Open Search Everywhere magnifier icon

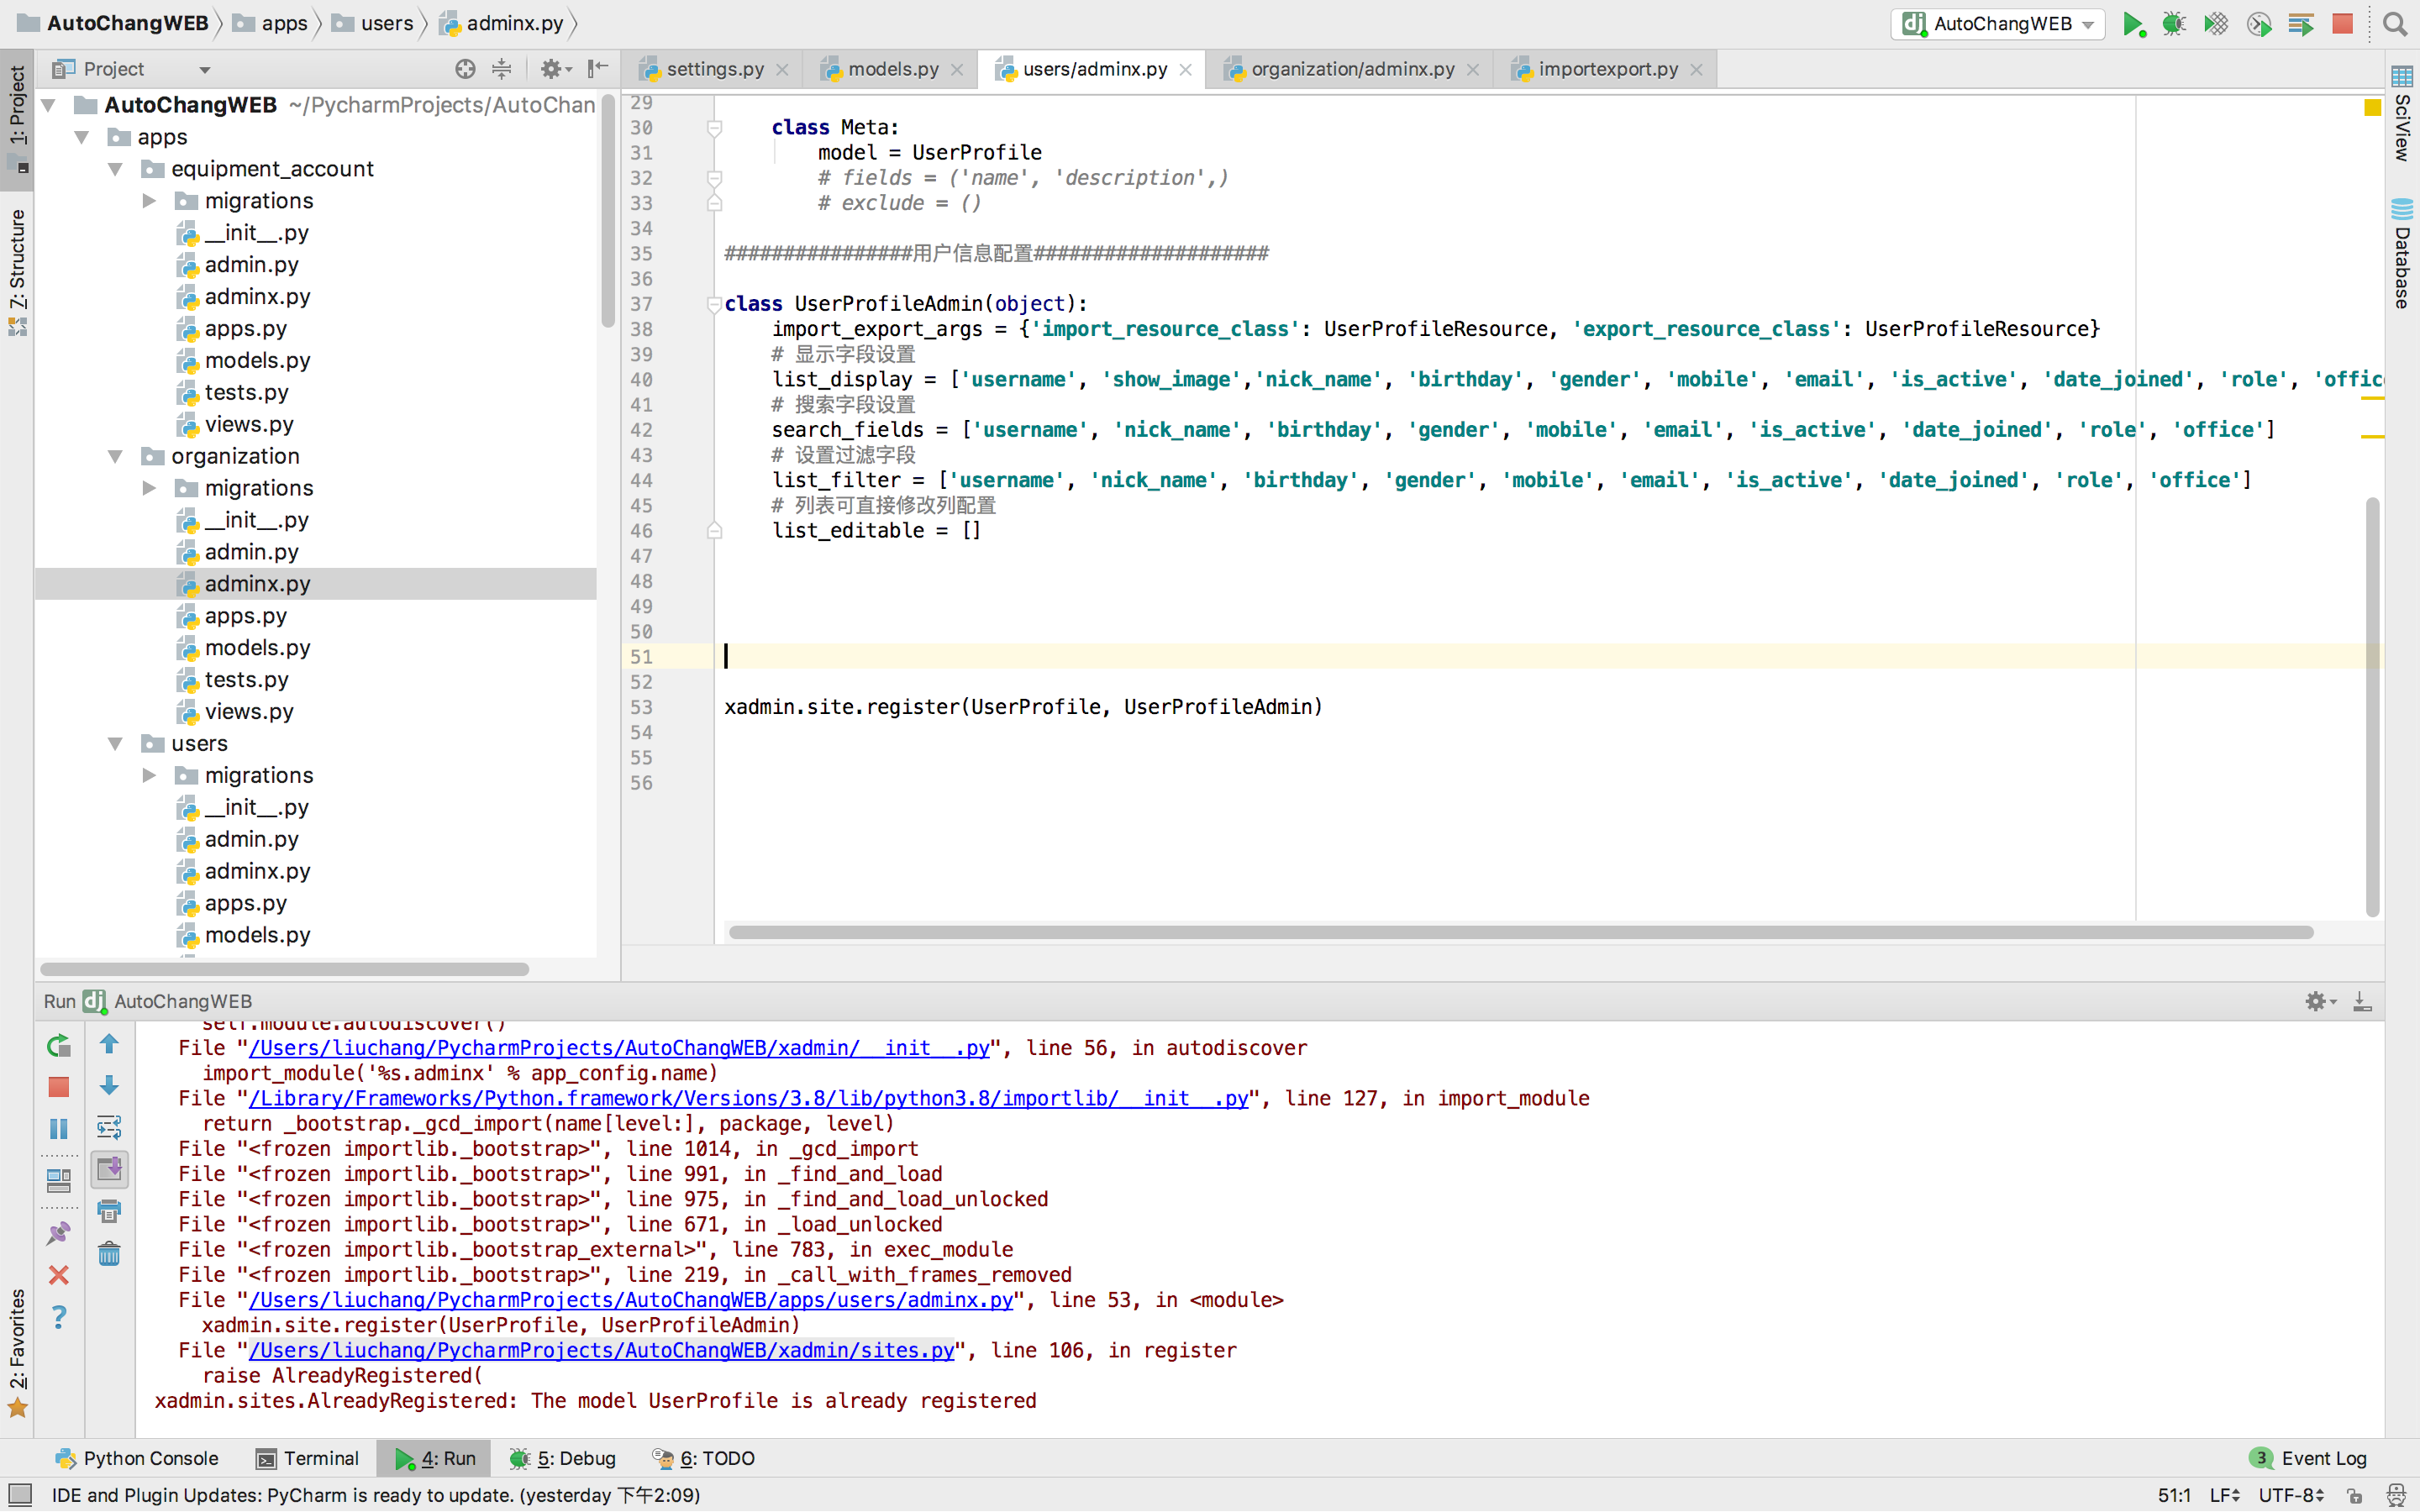point(2394,24)
